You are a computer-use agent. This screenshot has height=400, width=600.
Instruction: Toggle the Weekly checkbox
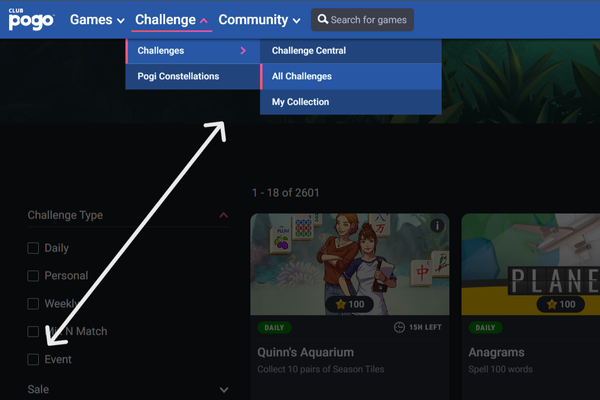point(33,304)
